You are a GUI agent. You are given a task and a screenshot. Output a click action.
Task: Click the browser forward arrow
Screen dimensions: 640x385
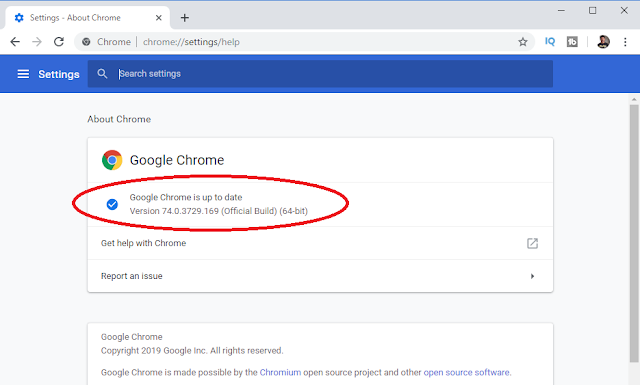coord(37,42)
